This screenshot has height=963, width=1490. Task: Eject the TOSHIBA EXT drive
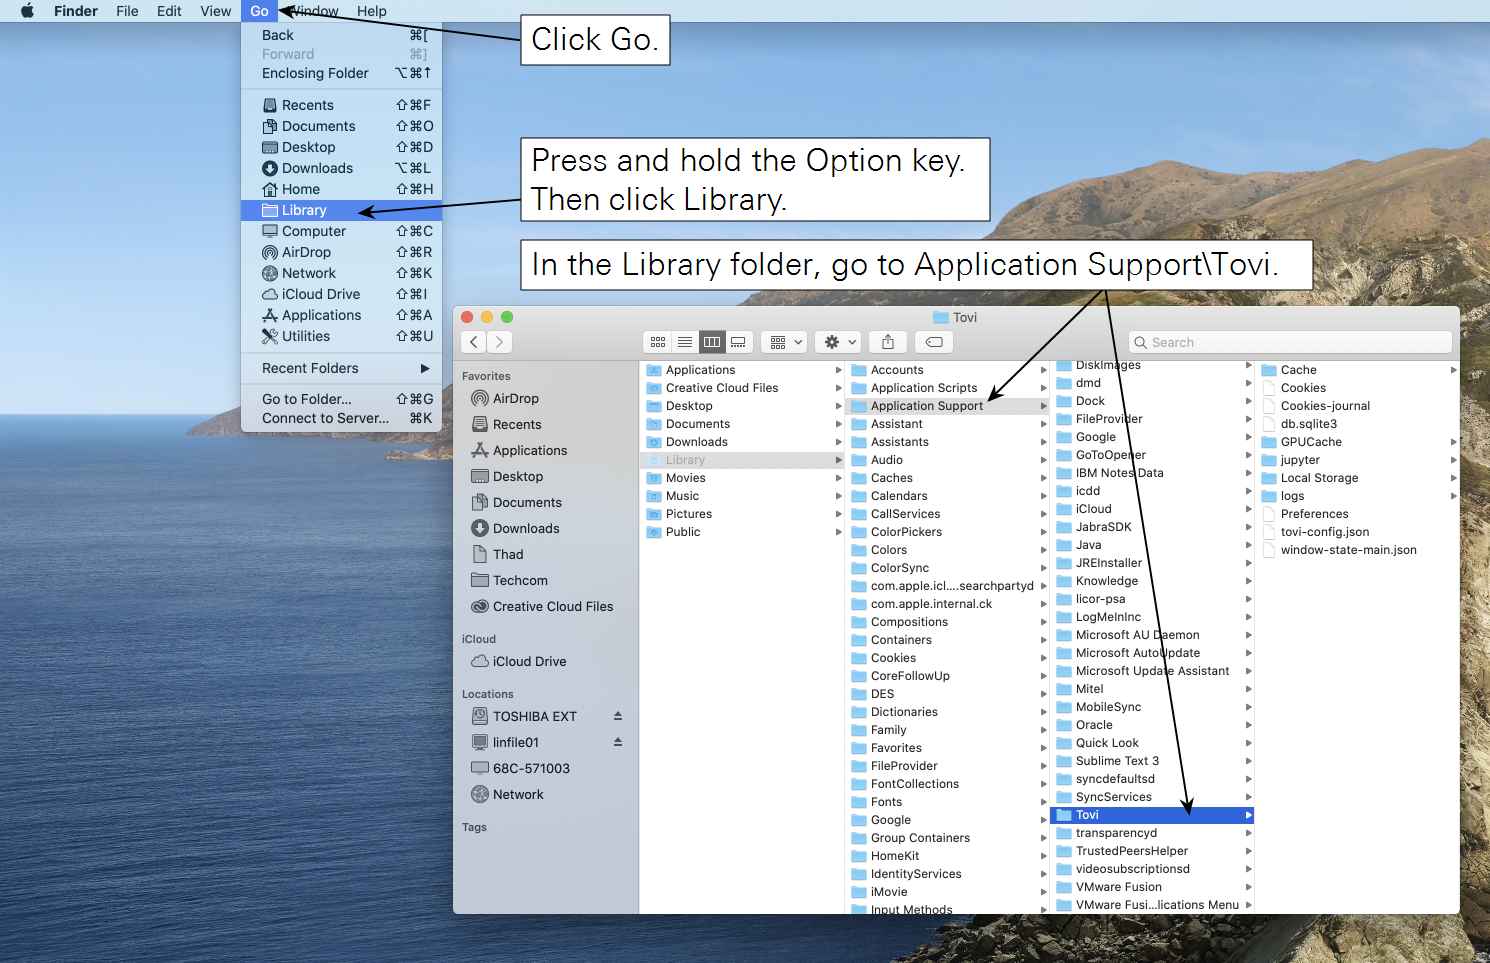pyautogui.click(x=618, y=716)
